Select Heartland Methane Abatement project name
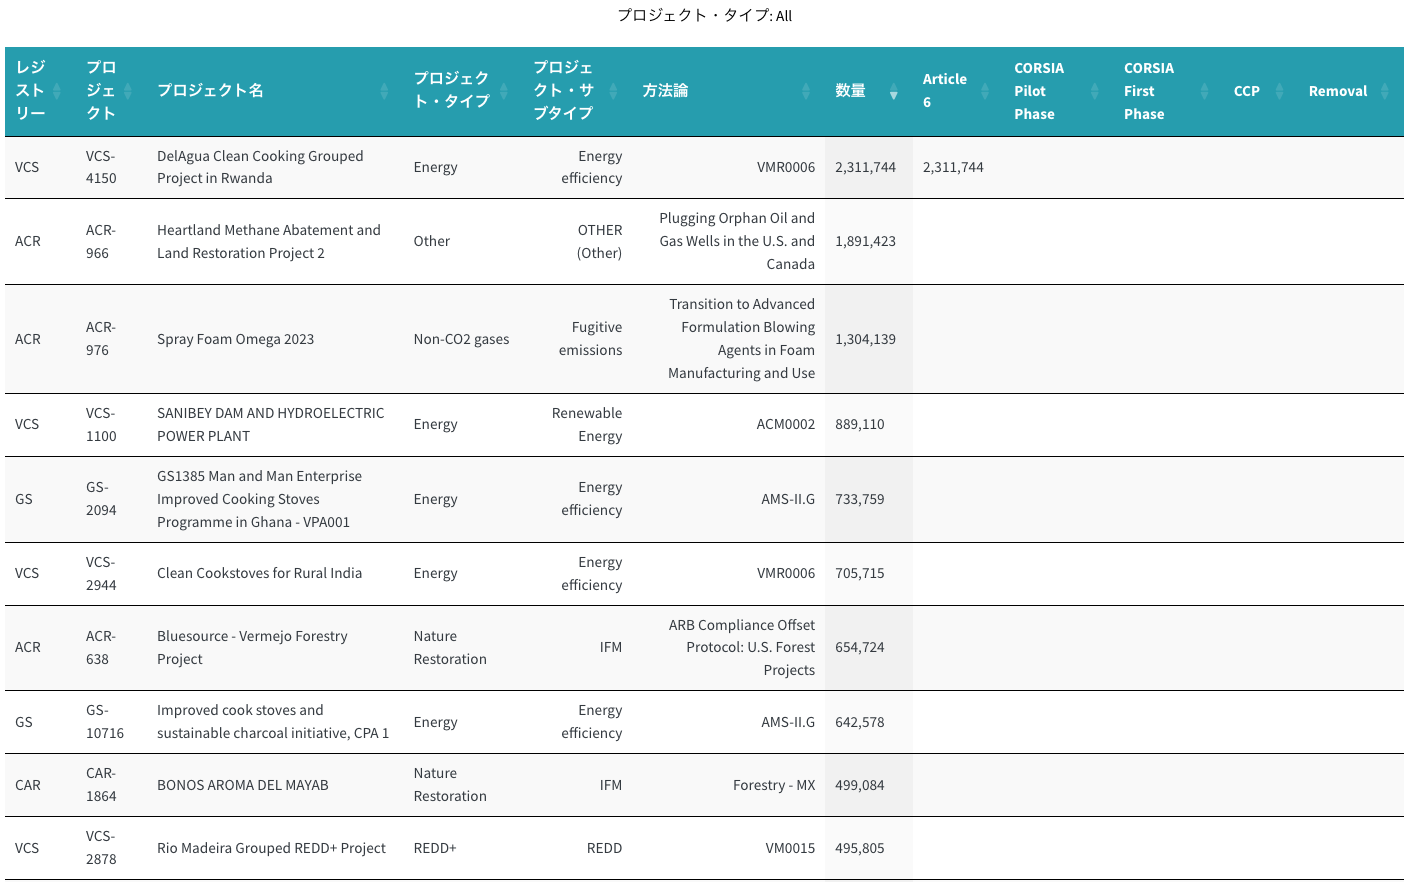This screenshot has height=882, width=1408. (x=268, y=241)
